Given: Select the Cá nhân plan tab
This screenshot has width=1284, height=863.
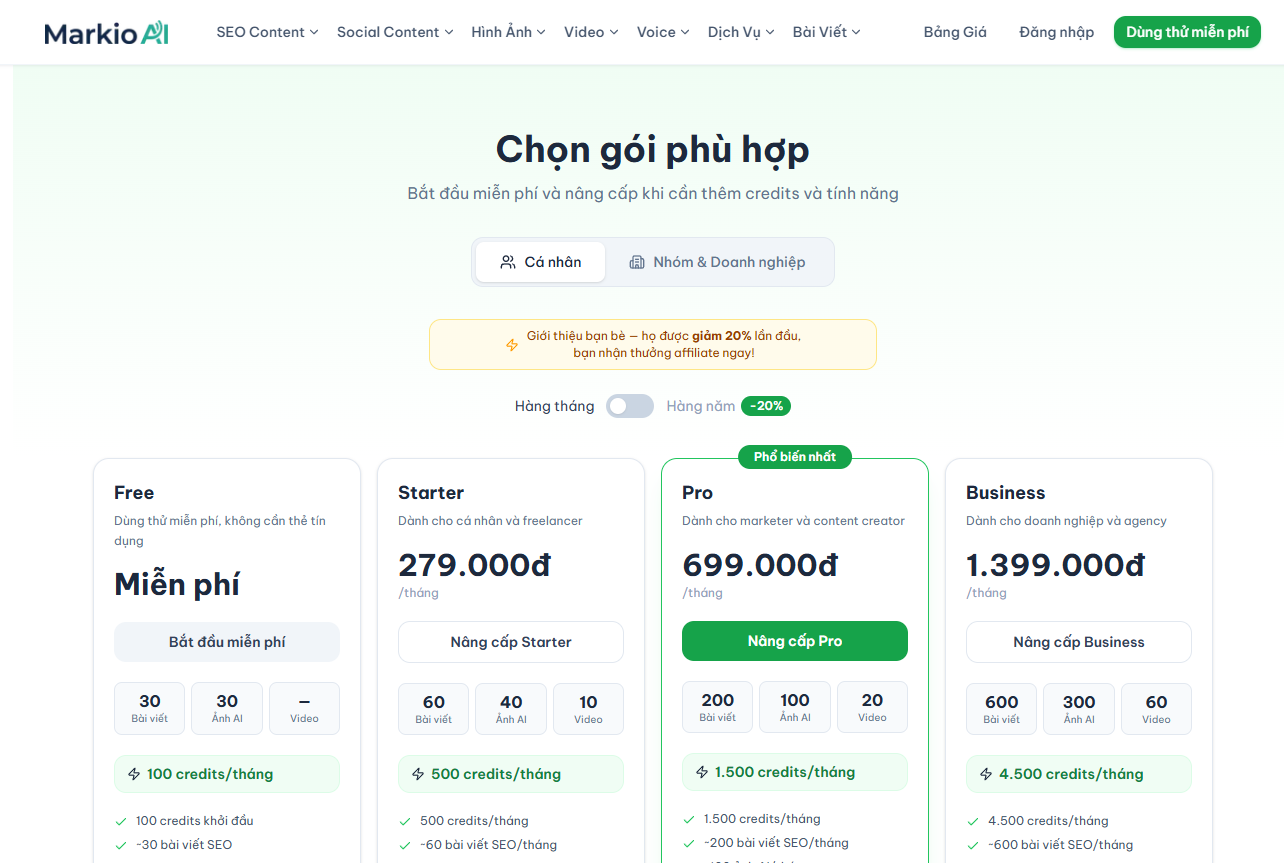Looking at the screenshot, I should coord(540,262).
